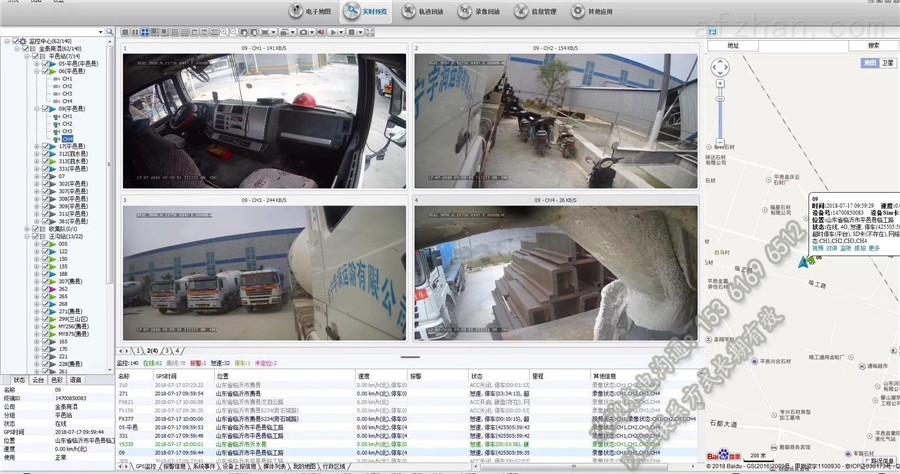Open the 其他应用 other applications module

pos(592,11)
